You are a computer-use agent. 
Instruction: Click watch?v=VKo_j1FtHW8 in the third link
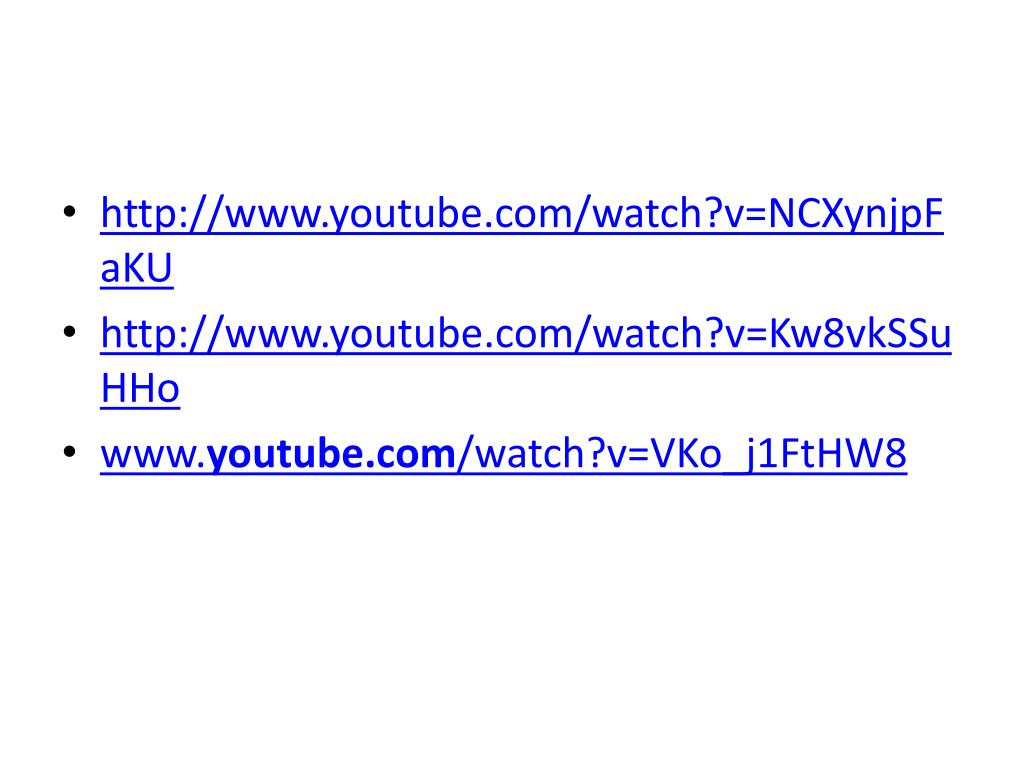[691, 454]
